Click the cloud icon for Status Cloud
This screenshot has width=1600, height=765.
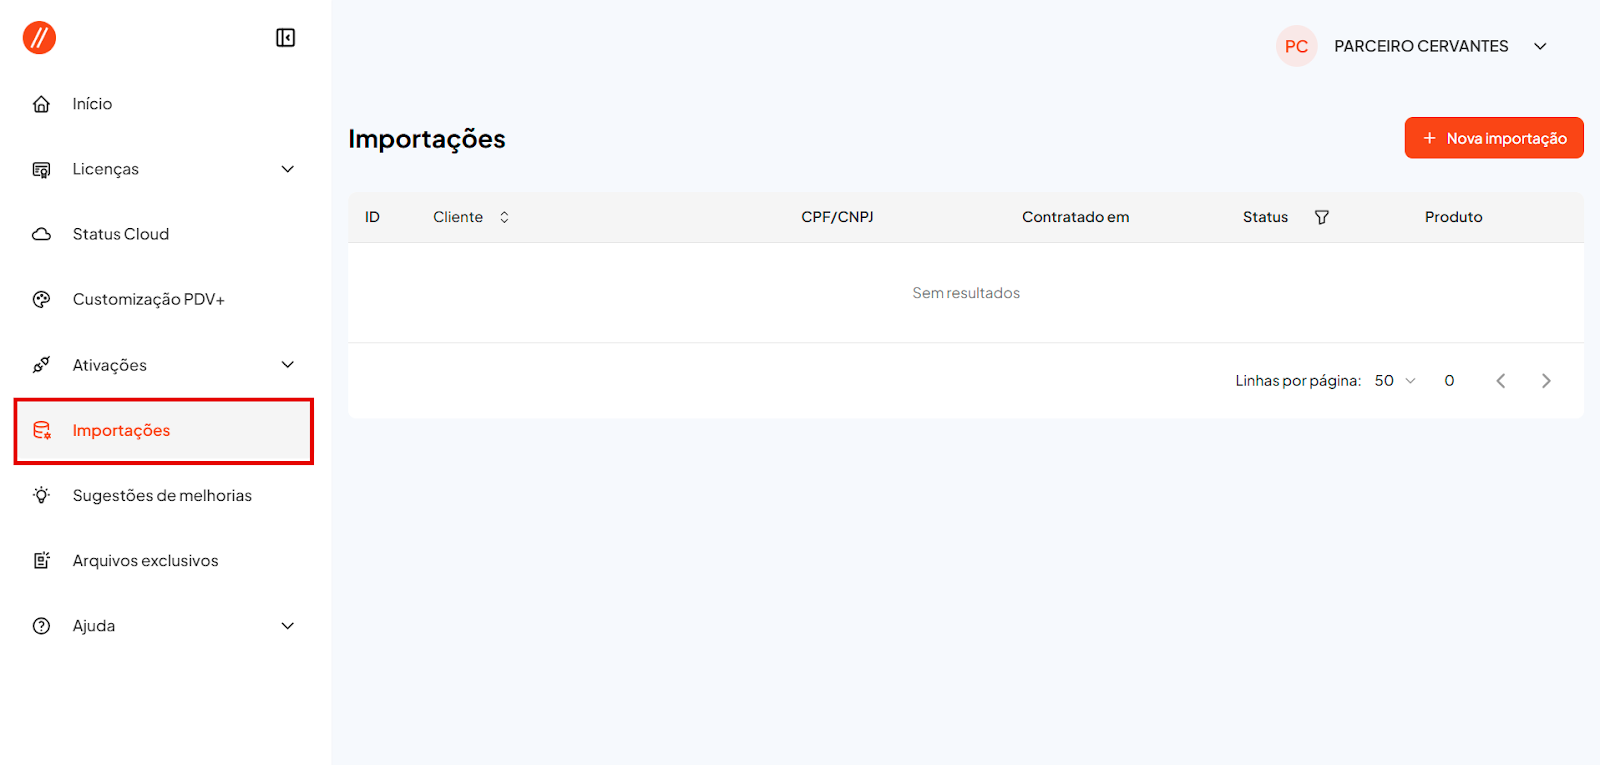click(41, 234)
